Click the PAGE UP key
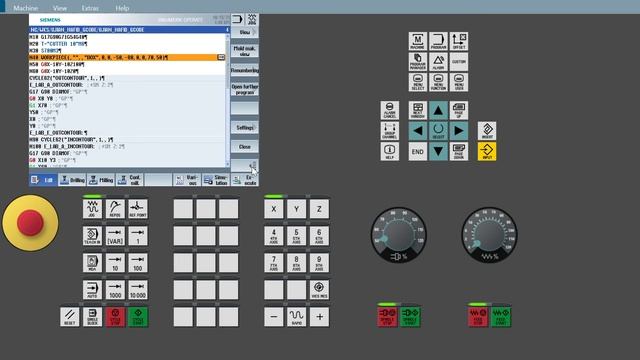This screenshot has height=360, width=640. coord(459,111)
